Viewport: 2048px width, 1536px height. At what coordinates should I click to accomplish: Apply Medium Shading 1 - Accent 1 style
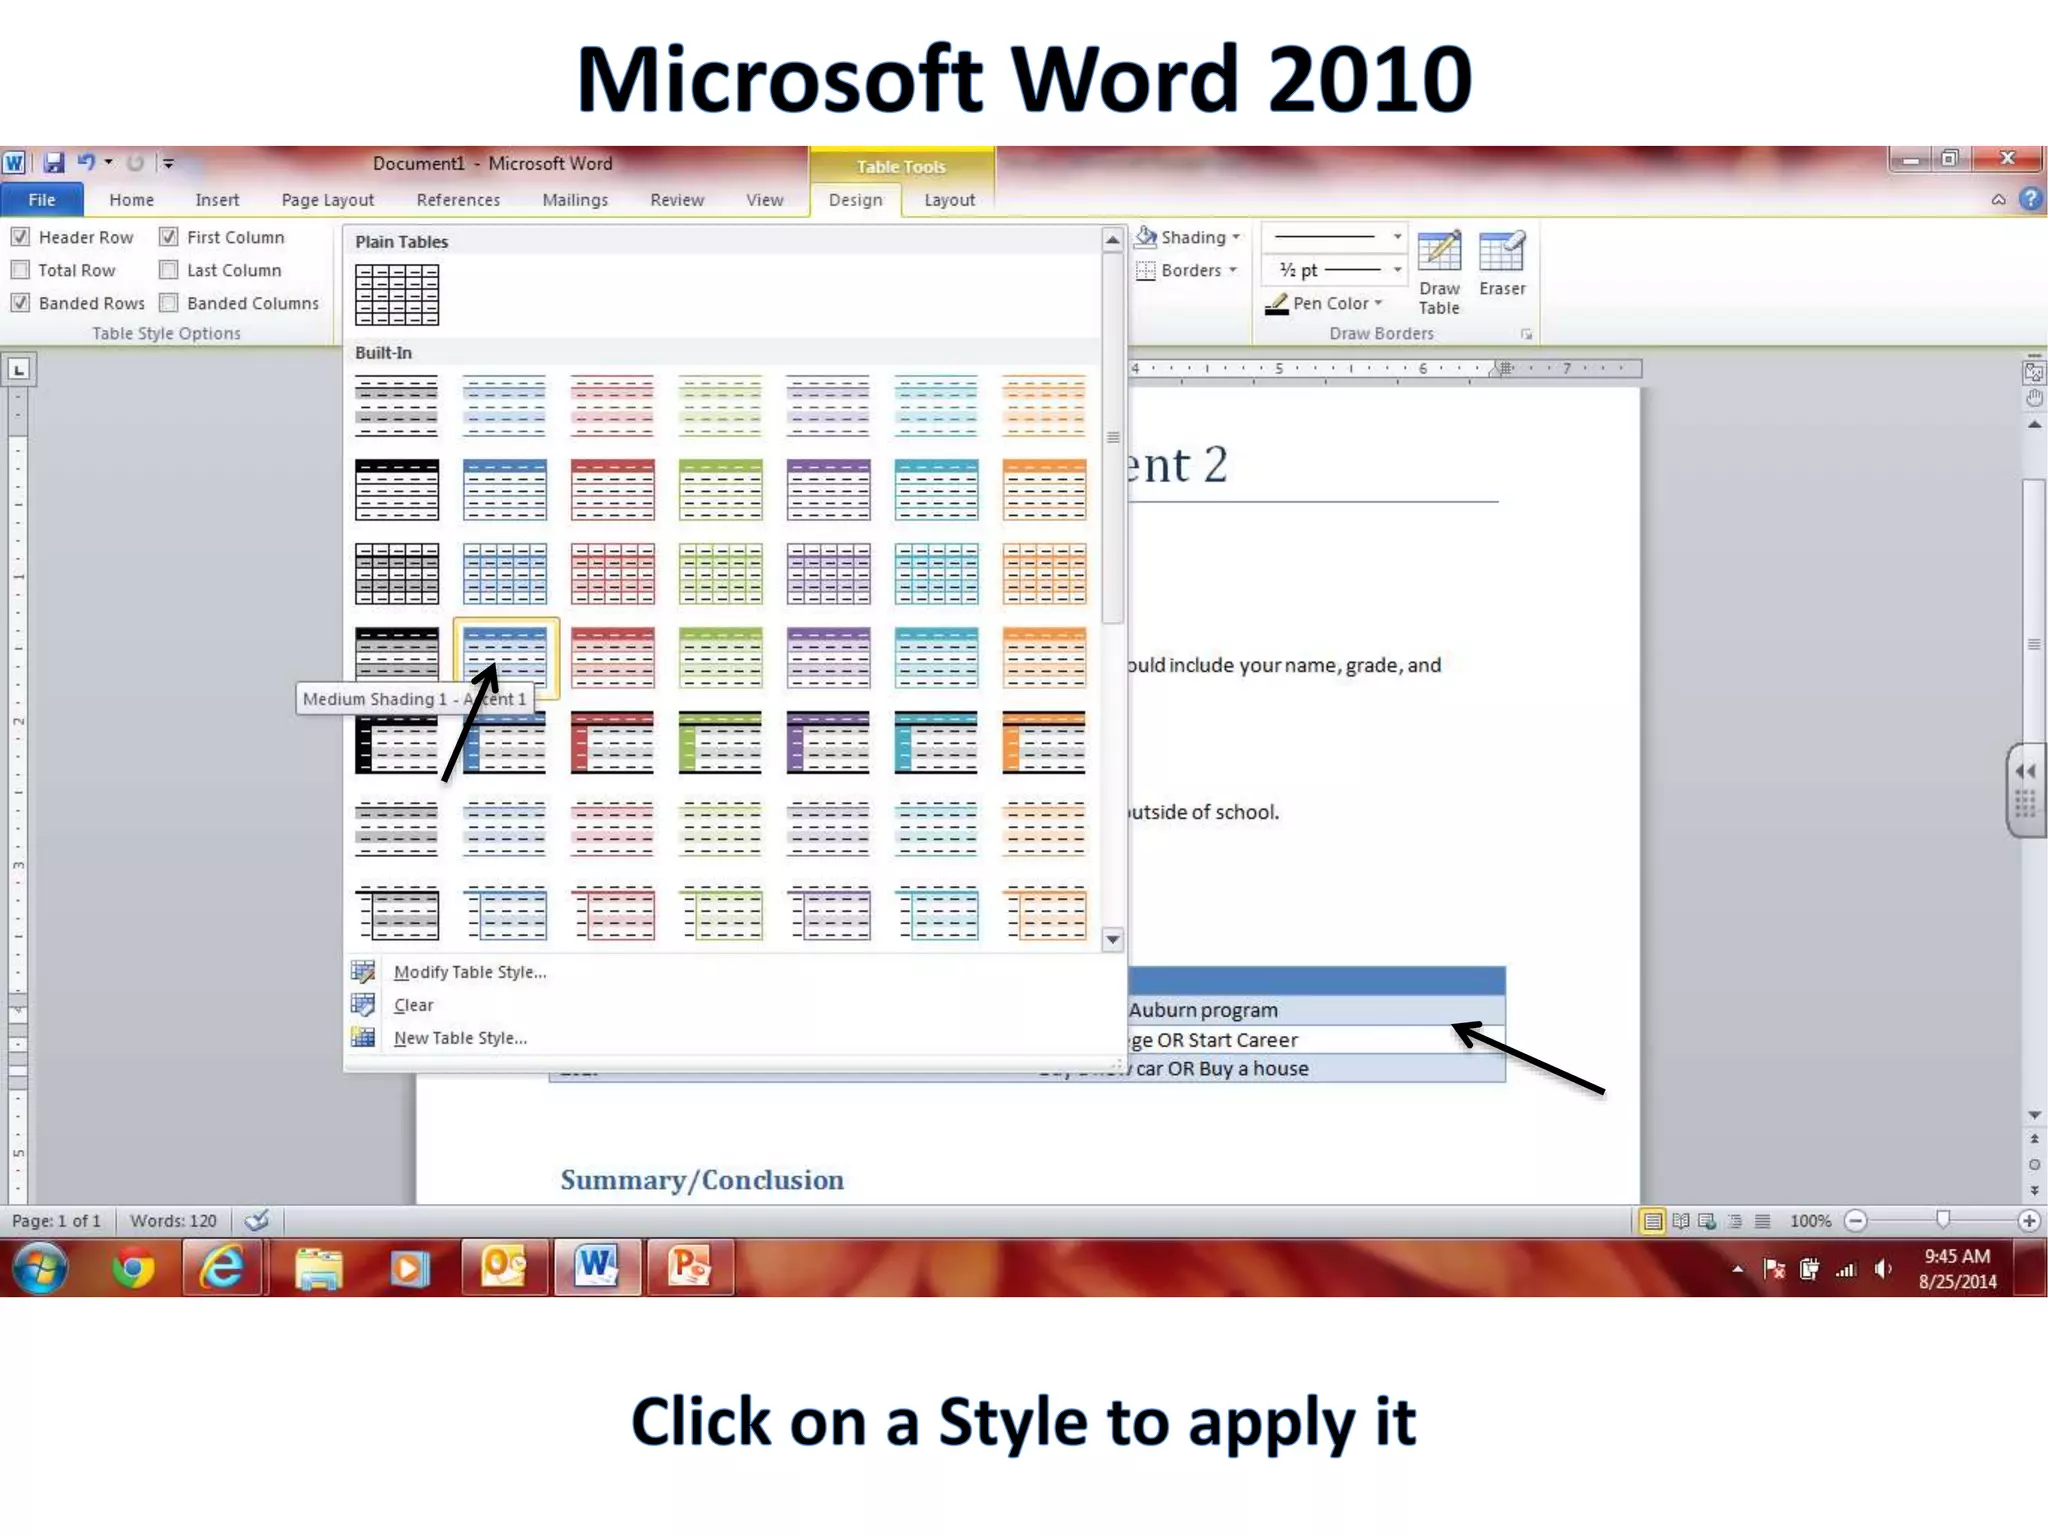tap(505, 658)
